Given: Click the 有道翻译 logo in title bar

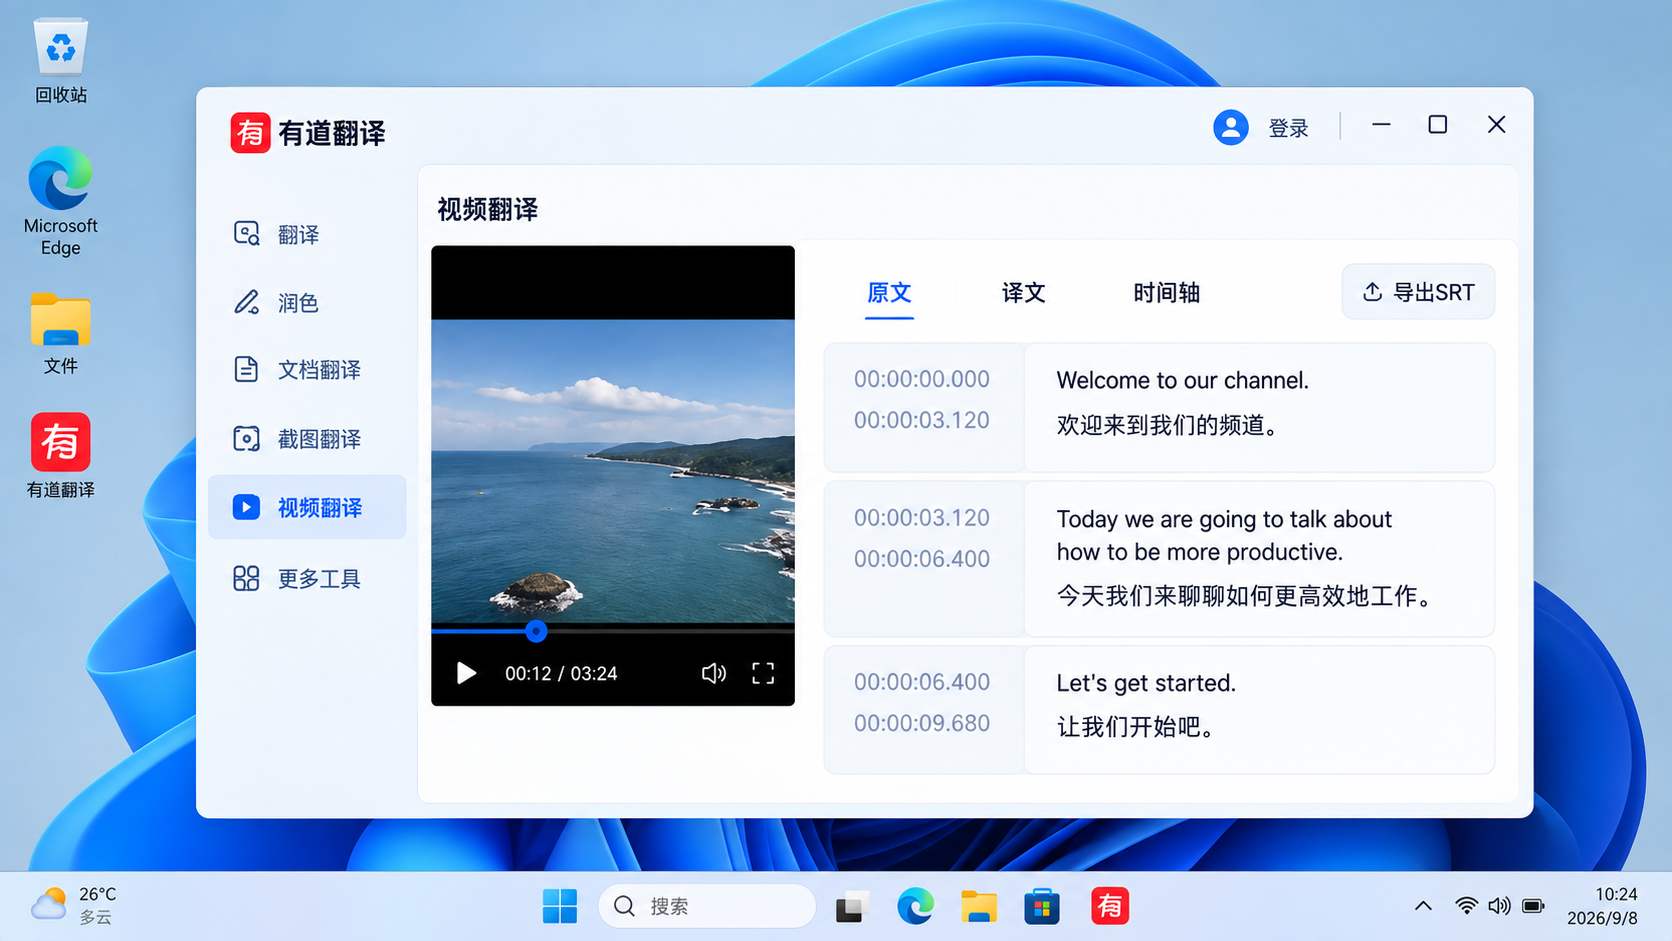Looking at the screenshot, I should click(250, 132).
